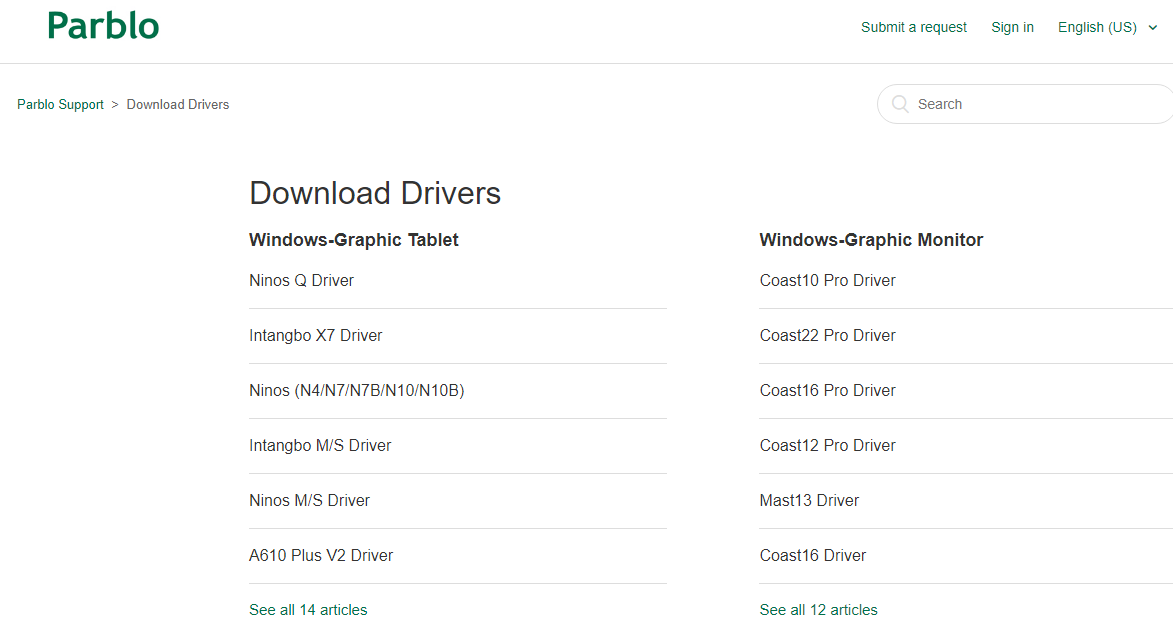Viewport: 1173px width, 644px height.
Task: Open Intangbo M/S Driver article
Action: pyautogui.click(x=320, y=445)
